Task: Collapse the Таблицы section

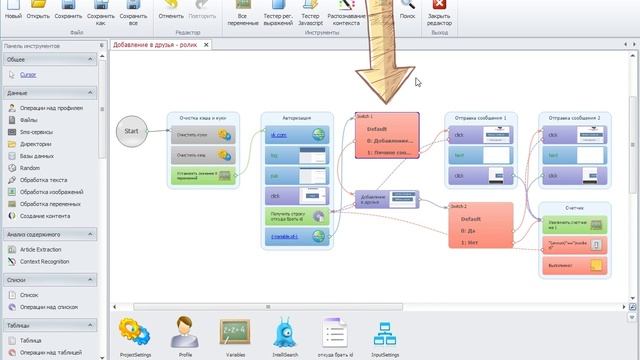Action: [x=90, y=325]
